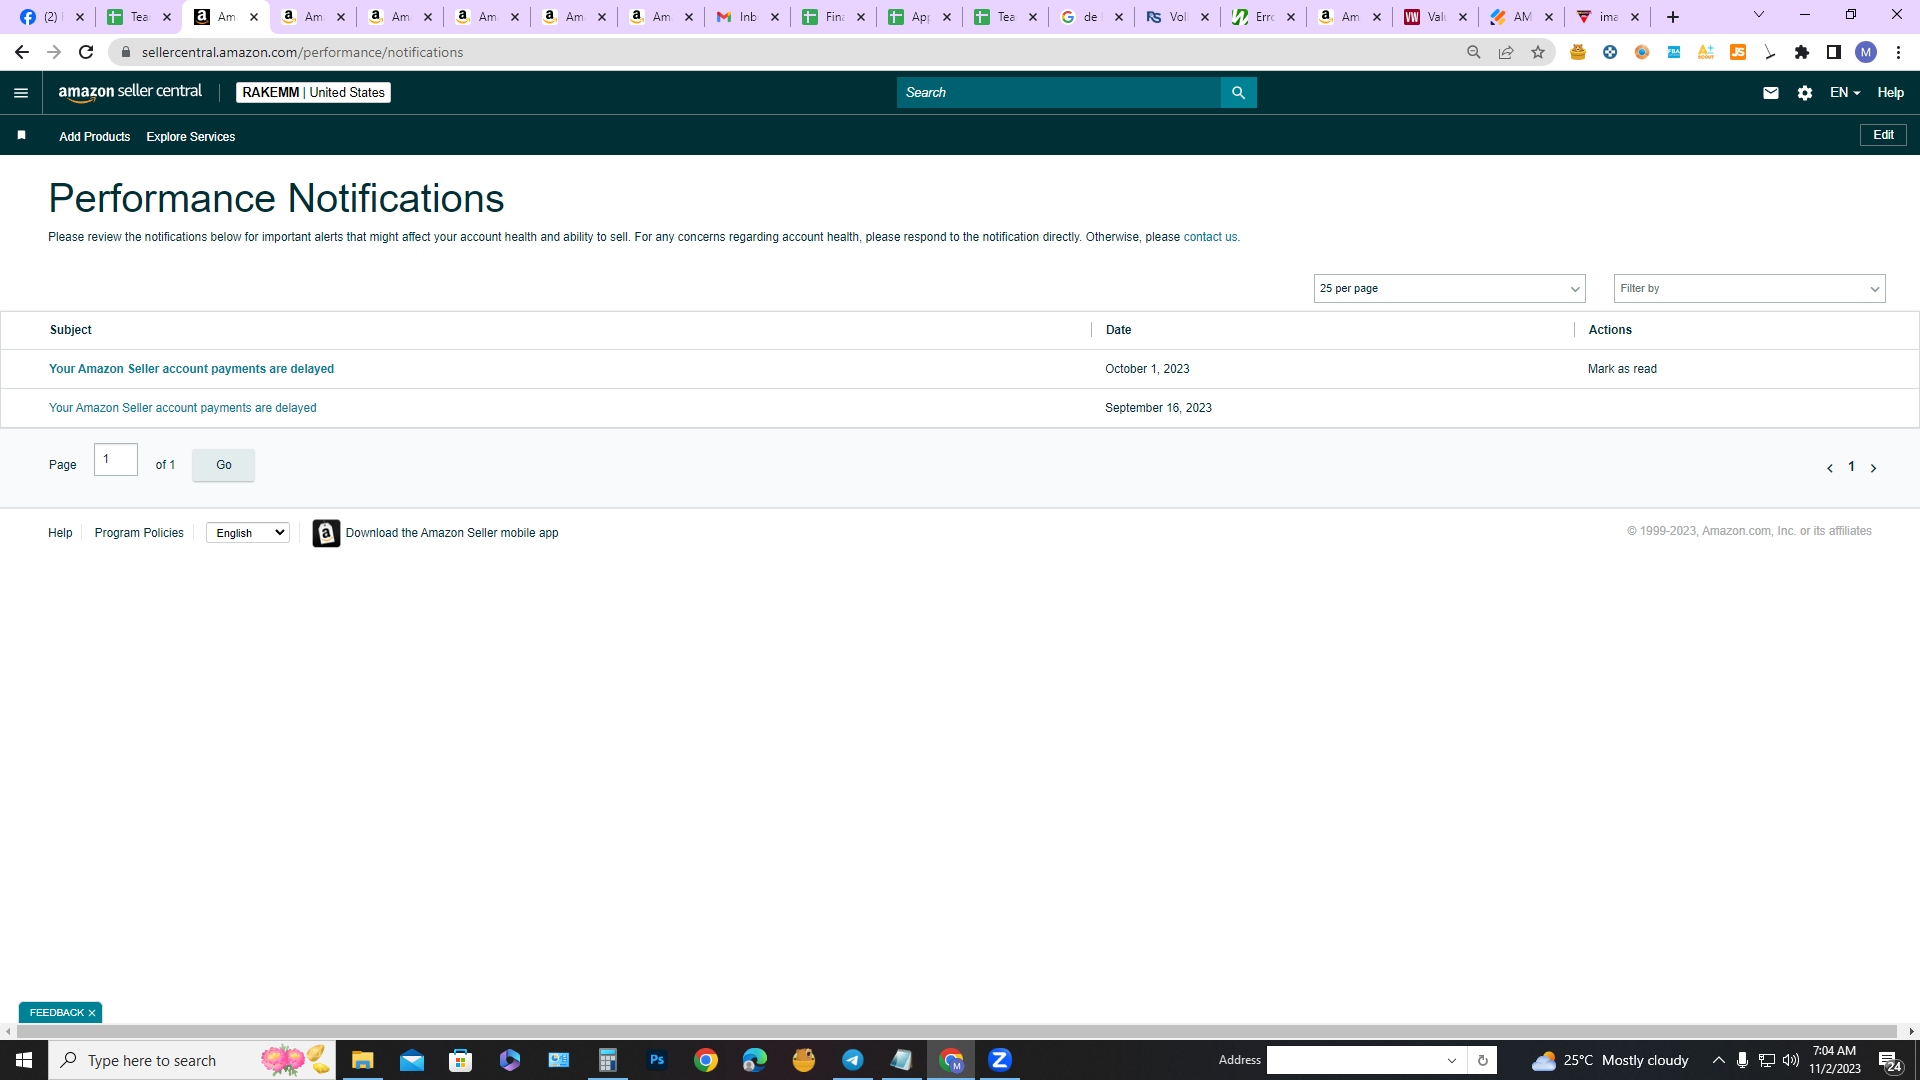Screen dimensions: 1920x1080
Task: Open the Seller Central hamburger menu
Action: tap(21, 93)
